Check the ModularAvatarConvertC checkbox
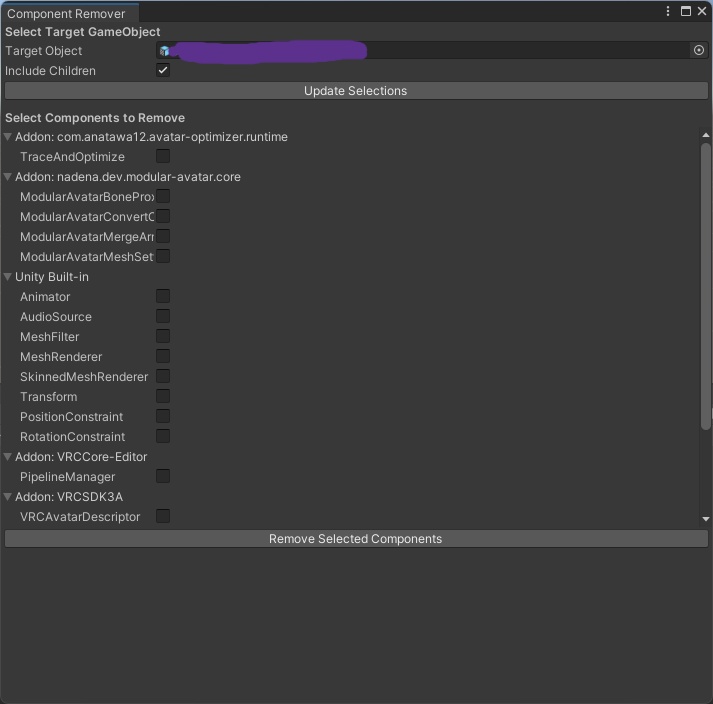Viewport: 713px width, 704px height. [163, 216]
